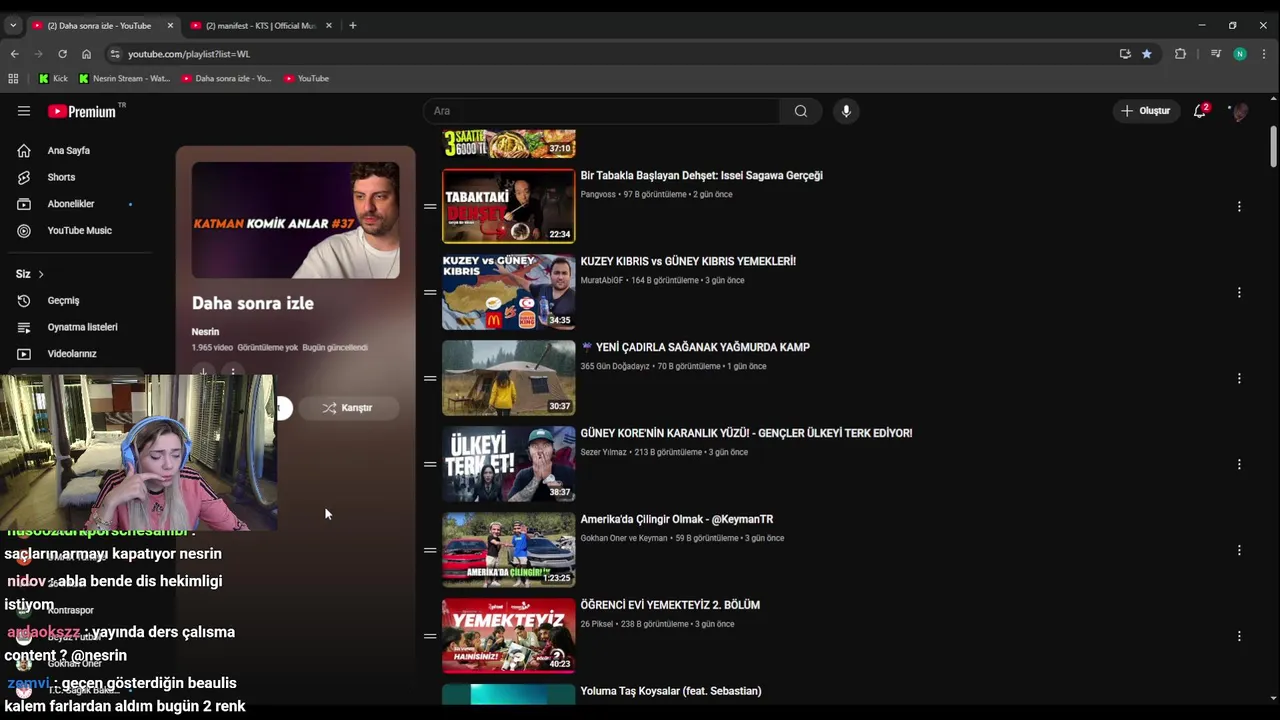This screenshot has width=1280, height=720.
Task: Open Oynatma listeleri in sidebar
Action: (x=82, y=327)
